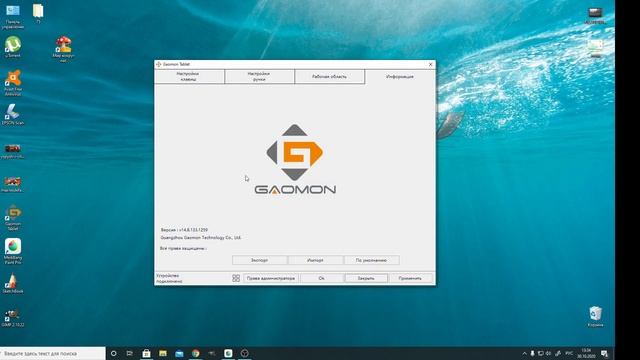The width and height of the screenshot is (640, 360).
Task: Open Google Chrome from the taskbar
Action: coord(196,353)
